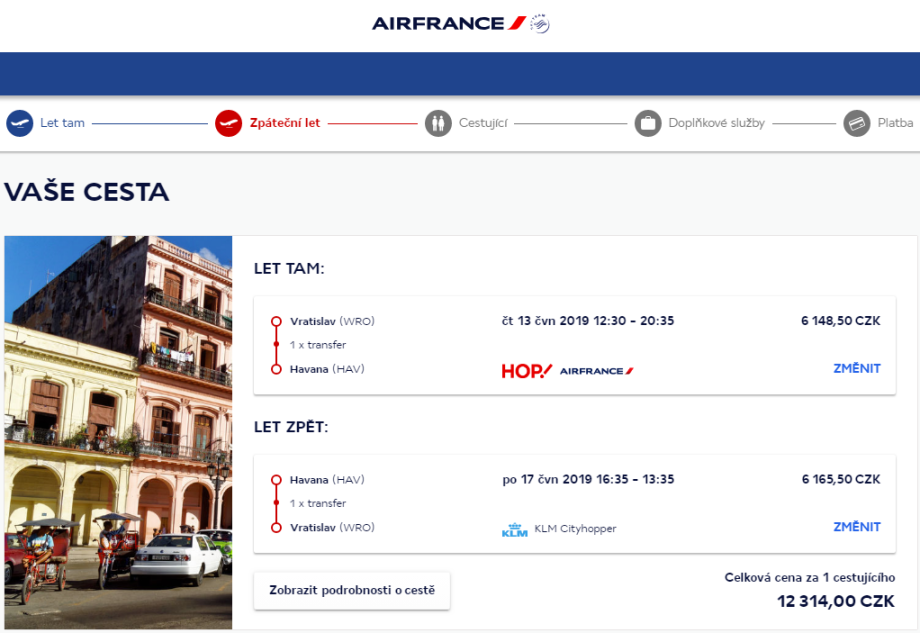
Task: Click ZMĚNIT for the outbound flight
Action: tap(856, 368)
